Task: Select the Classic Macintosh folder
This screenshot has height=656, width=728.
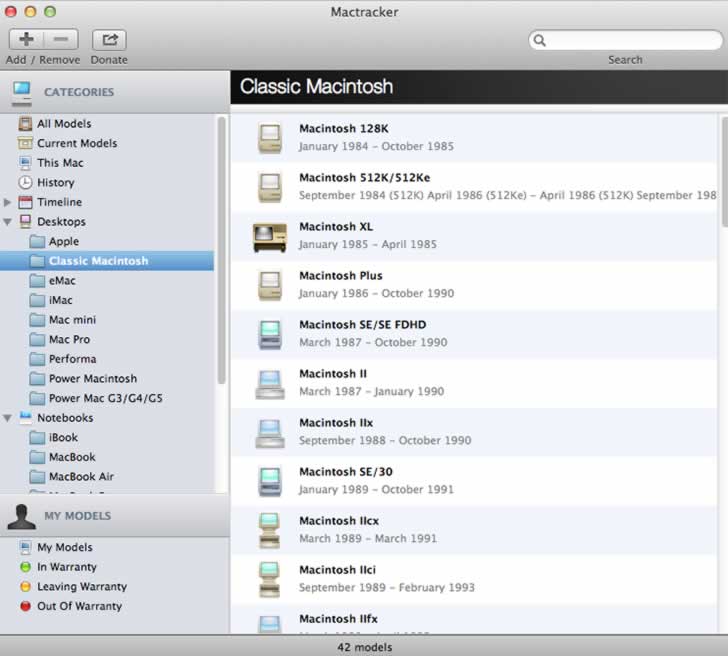Action: point(37,261)
